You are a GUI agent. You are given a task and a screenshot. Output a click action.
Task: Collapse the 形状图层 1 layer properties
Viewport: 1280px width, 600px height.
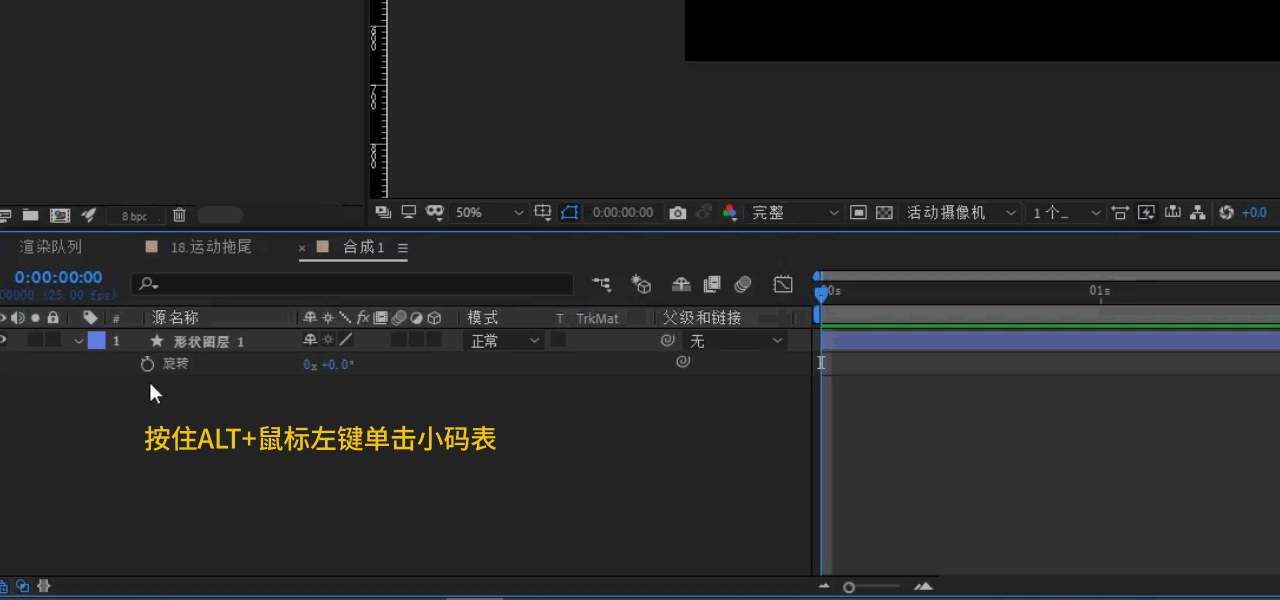coord(79,341)
